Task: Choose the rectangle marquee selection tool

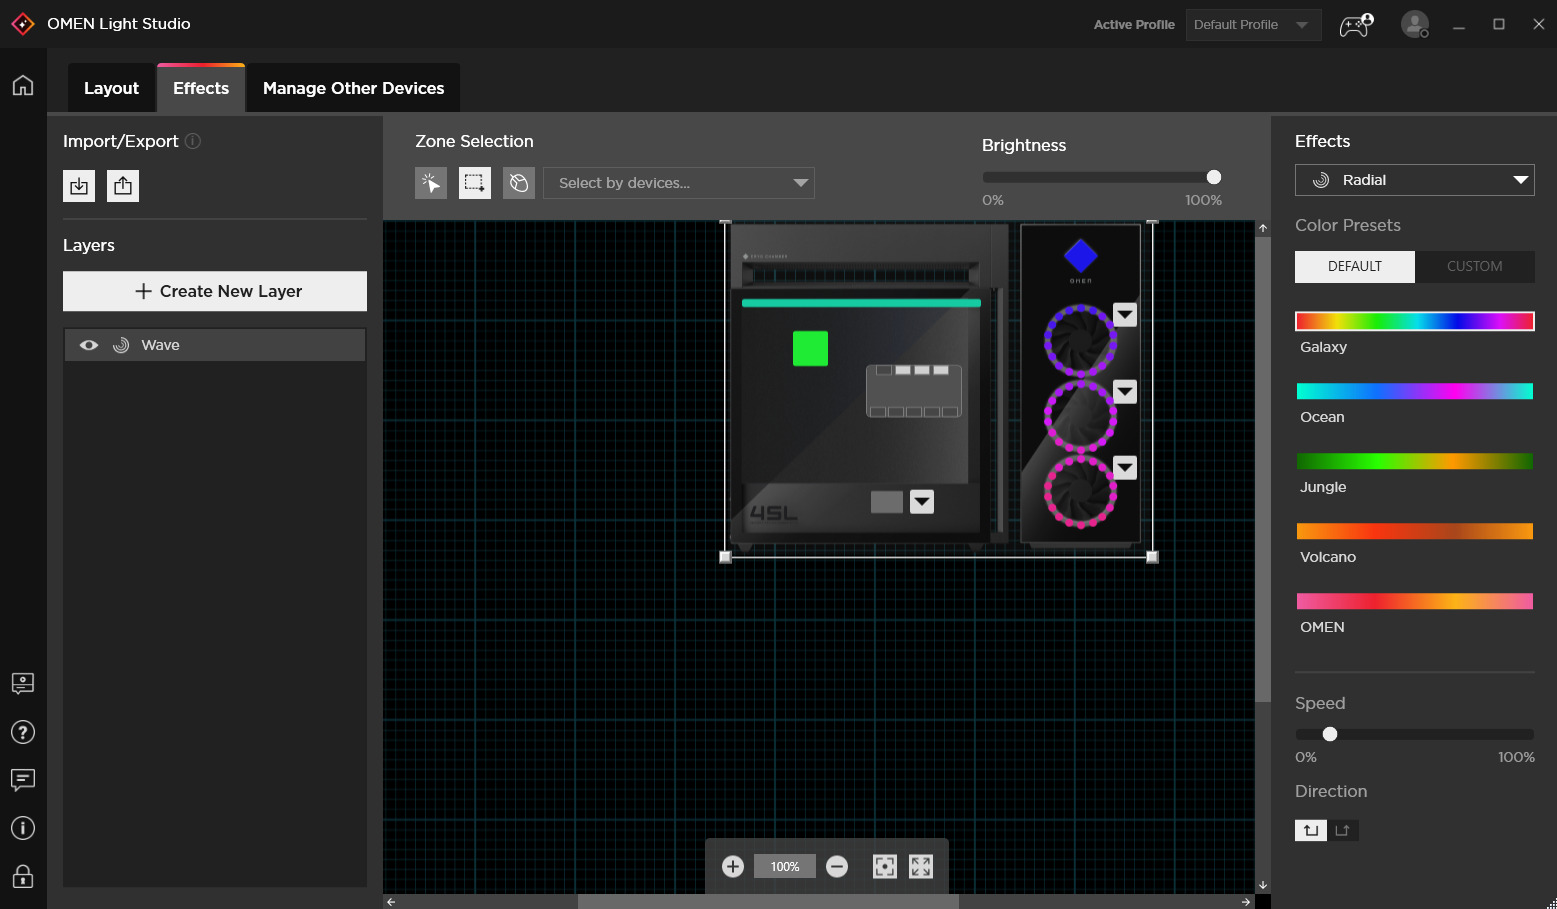Action: tap(475, 183)
